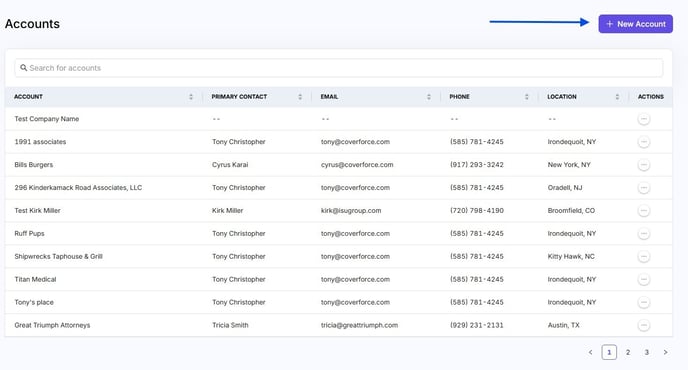Go to next page arrow

(666, 352)
